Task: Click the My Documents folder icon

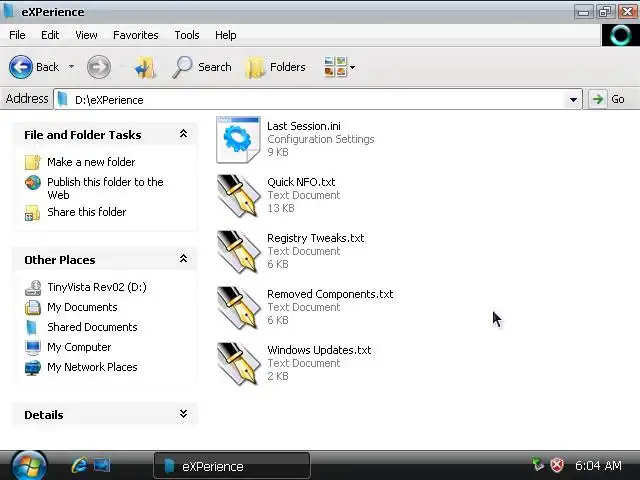Action: [x=33, y=307]
